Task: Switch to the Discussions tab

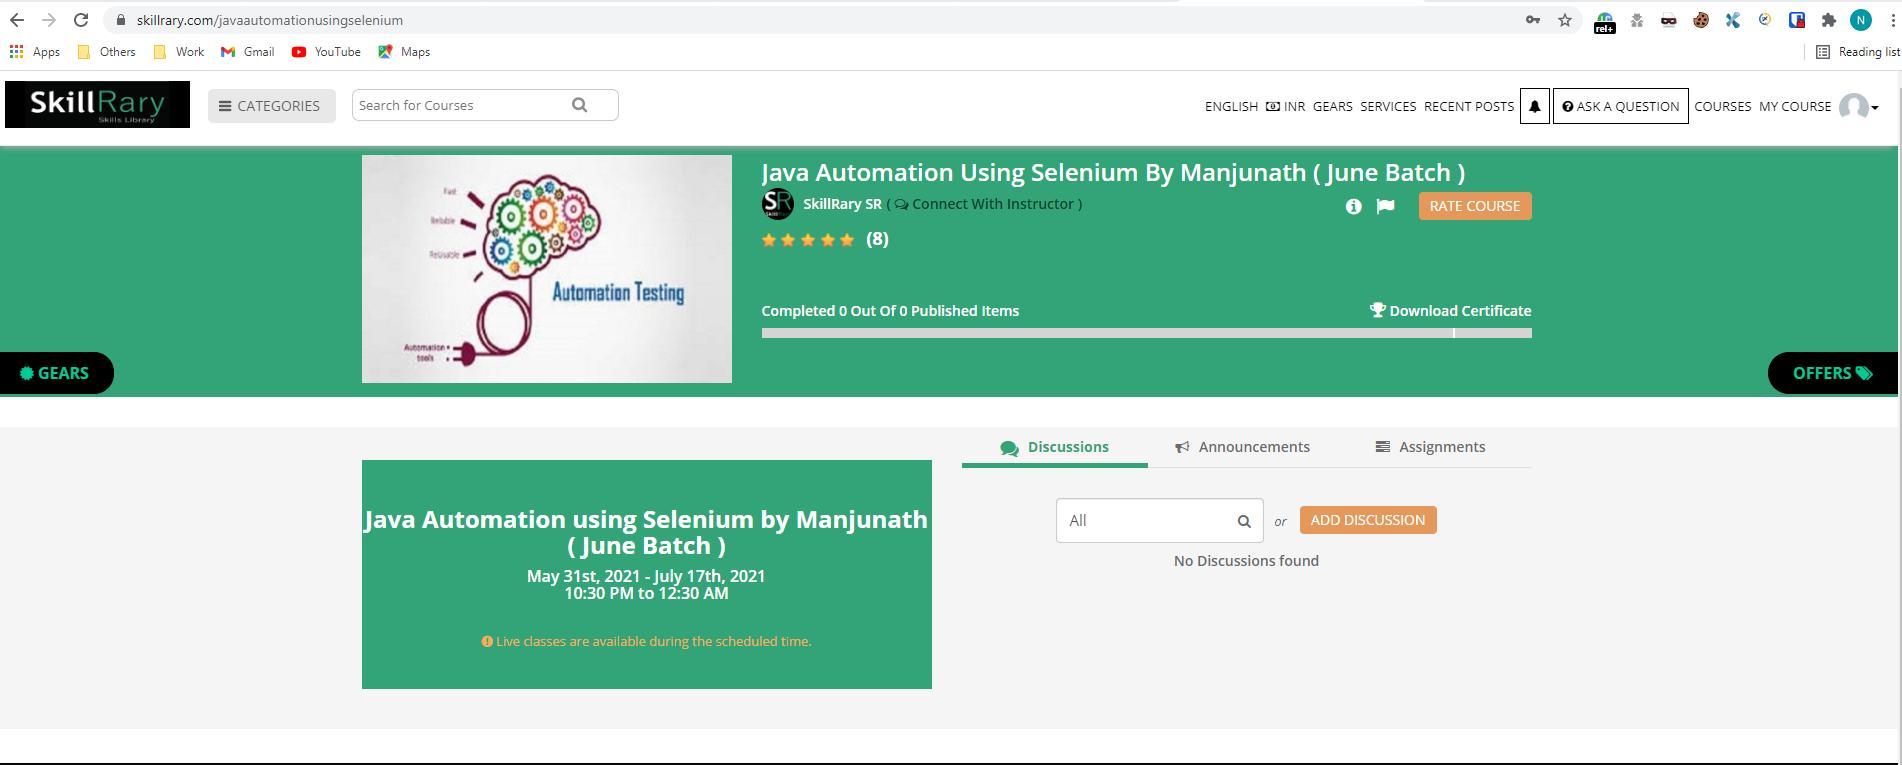Action: point(1055,447)
